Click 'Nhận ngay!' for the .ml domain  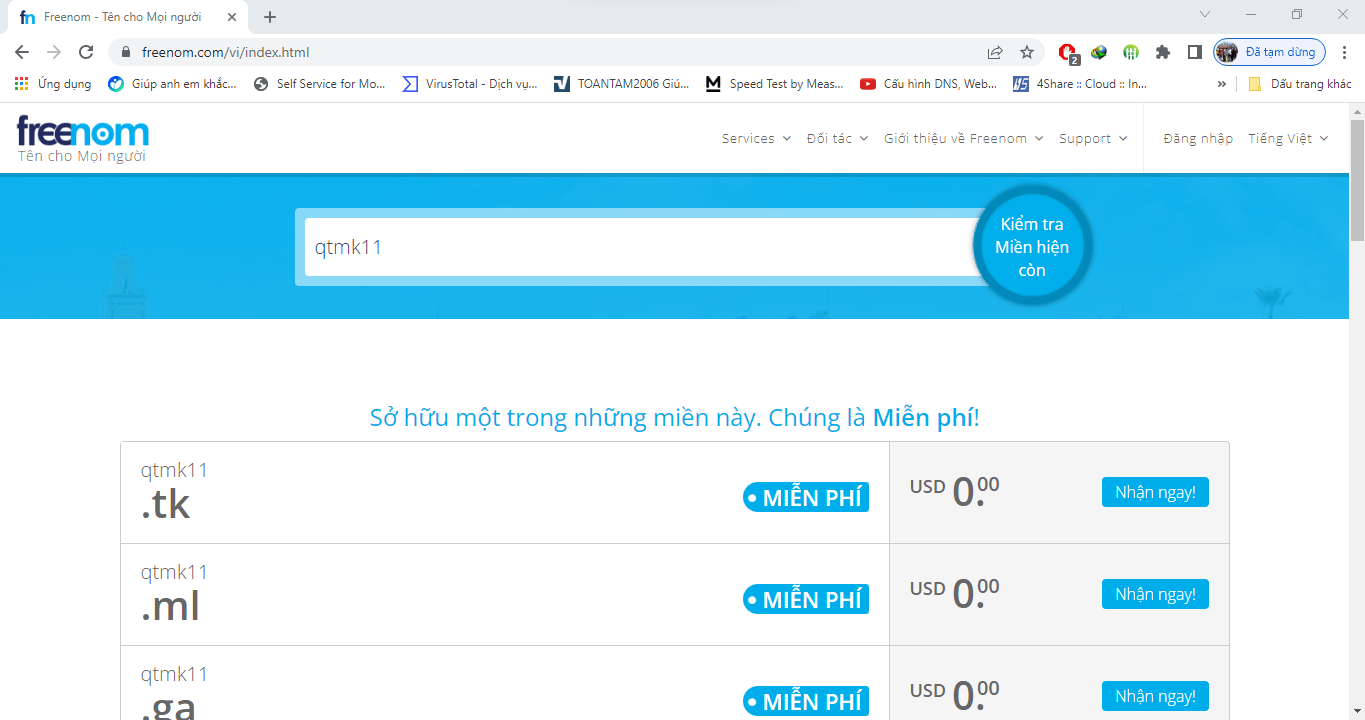1155,594
